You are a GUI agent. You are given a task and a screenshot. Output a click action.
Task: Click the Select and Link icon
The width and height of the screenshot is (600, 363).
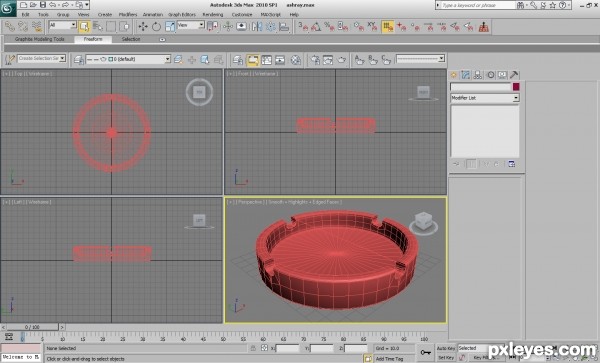[10, 26]
